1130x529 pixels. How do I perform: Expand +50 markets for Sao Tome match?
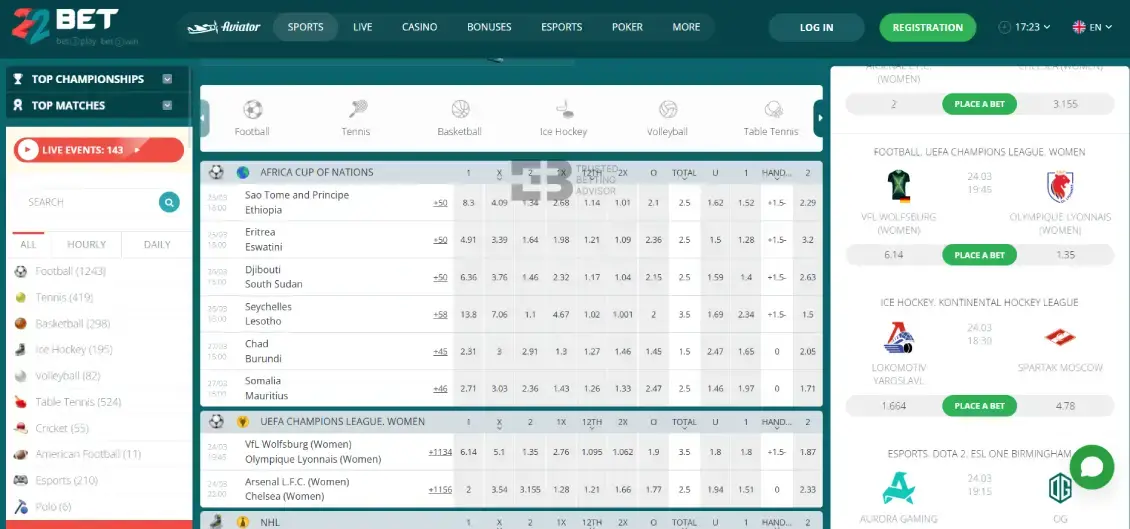[440, 203]
